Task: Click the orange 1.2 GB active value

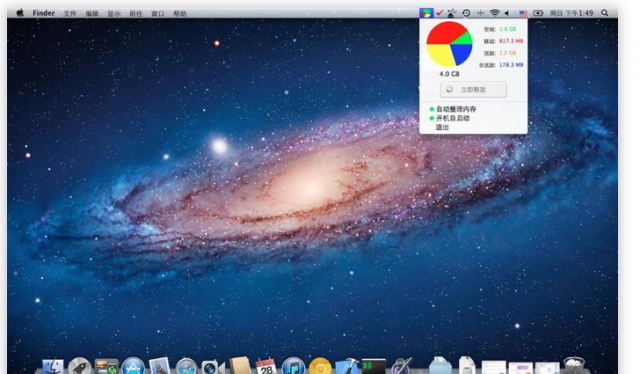Action: tap(507, 53)
